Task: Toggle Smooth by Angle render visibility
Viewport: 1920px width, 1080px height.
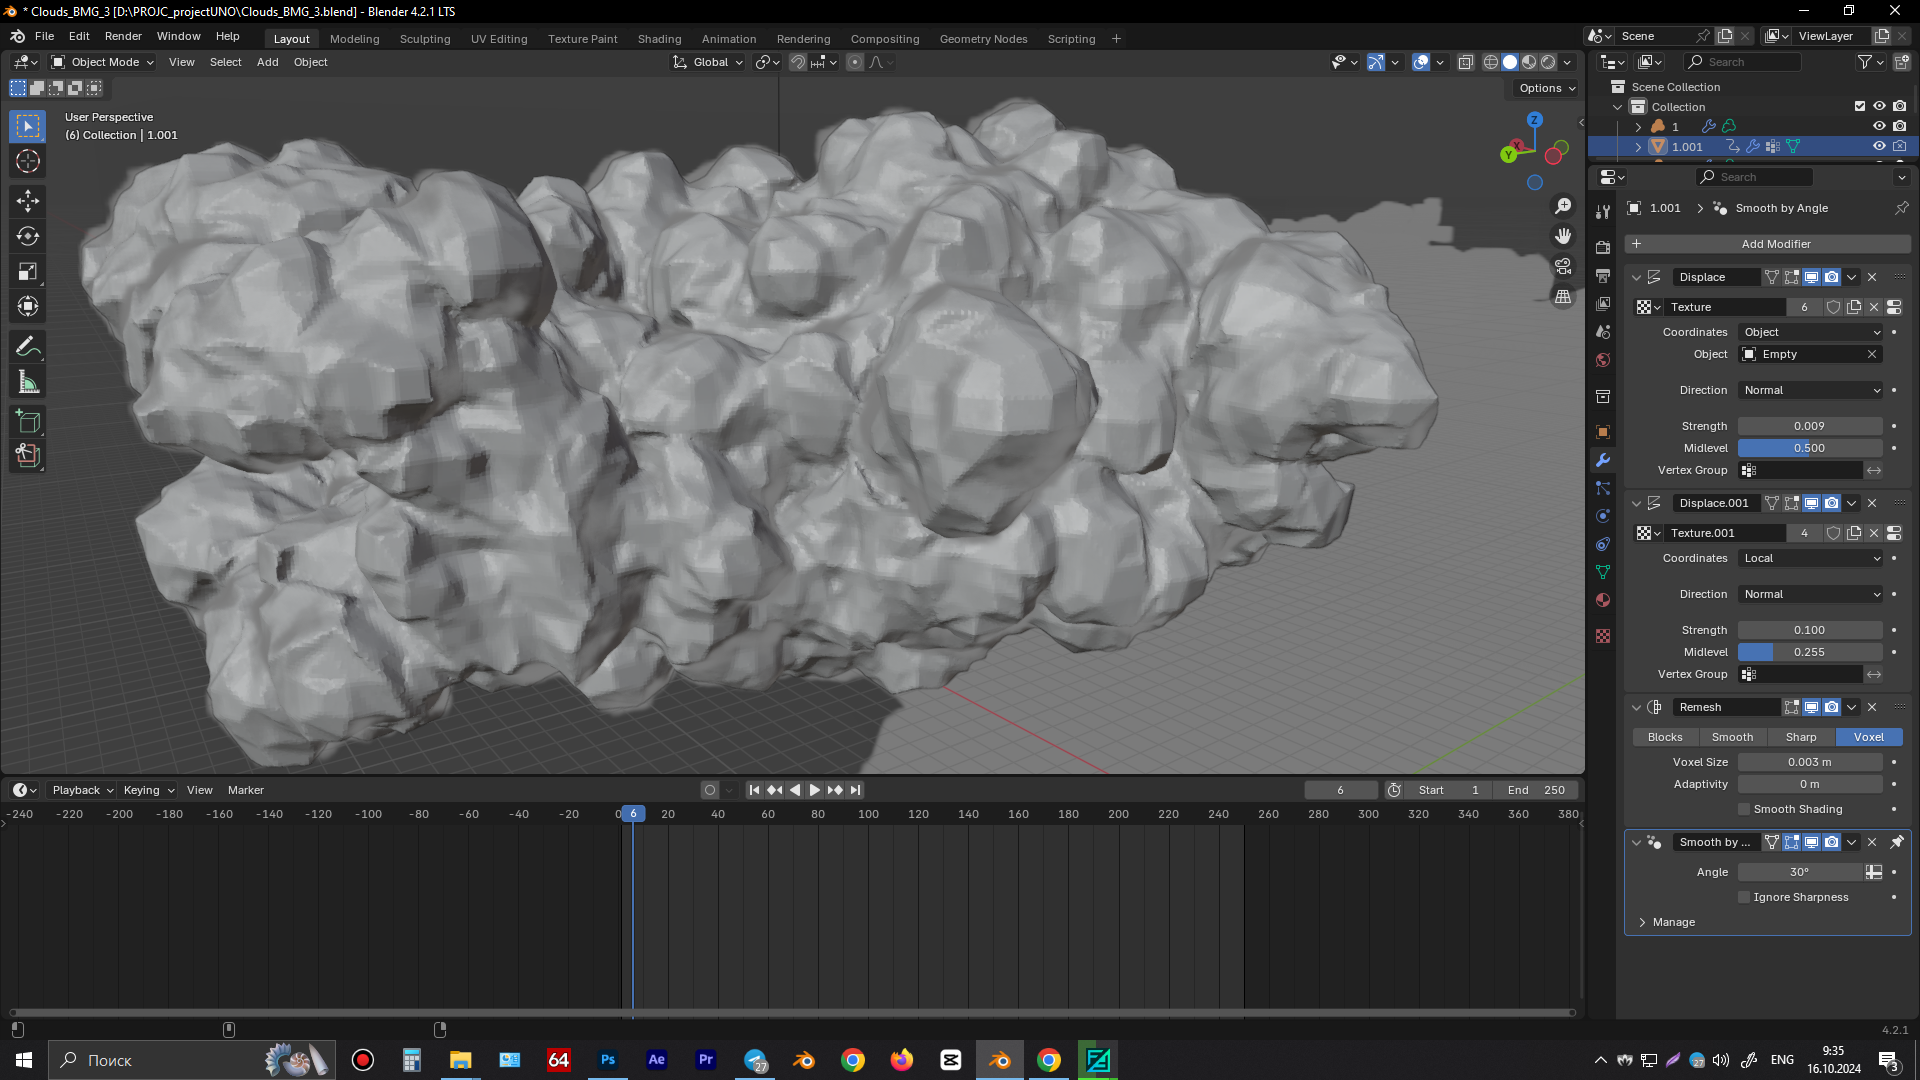Action: [1831, 842]
